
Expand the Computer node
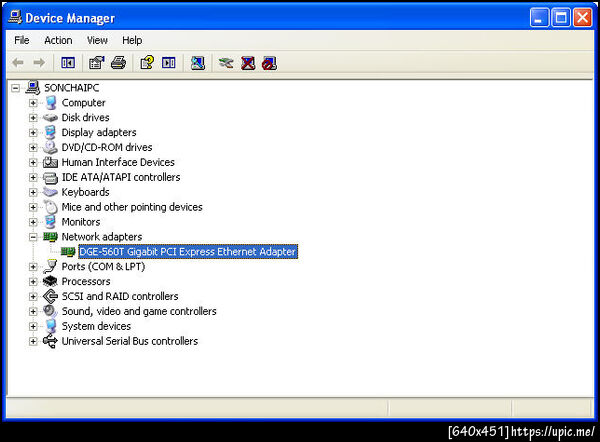coord(33,103)
